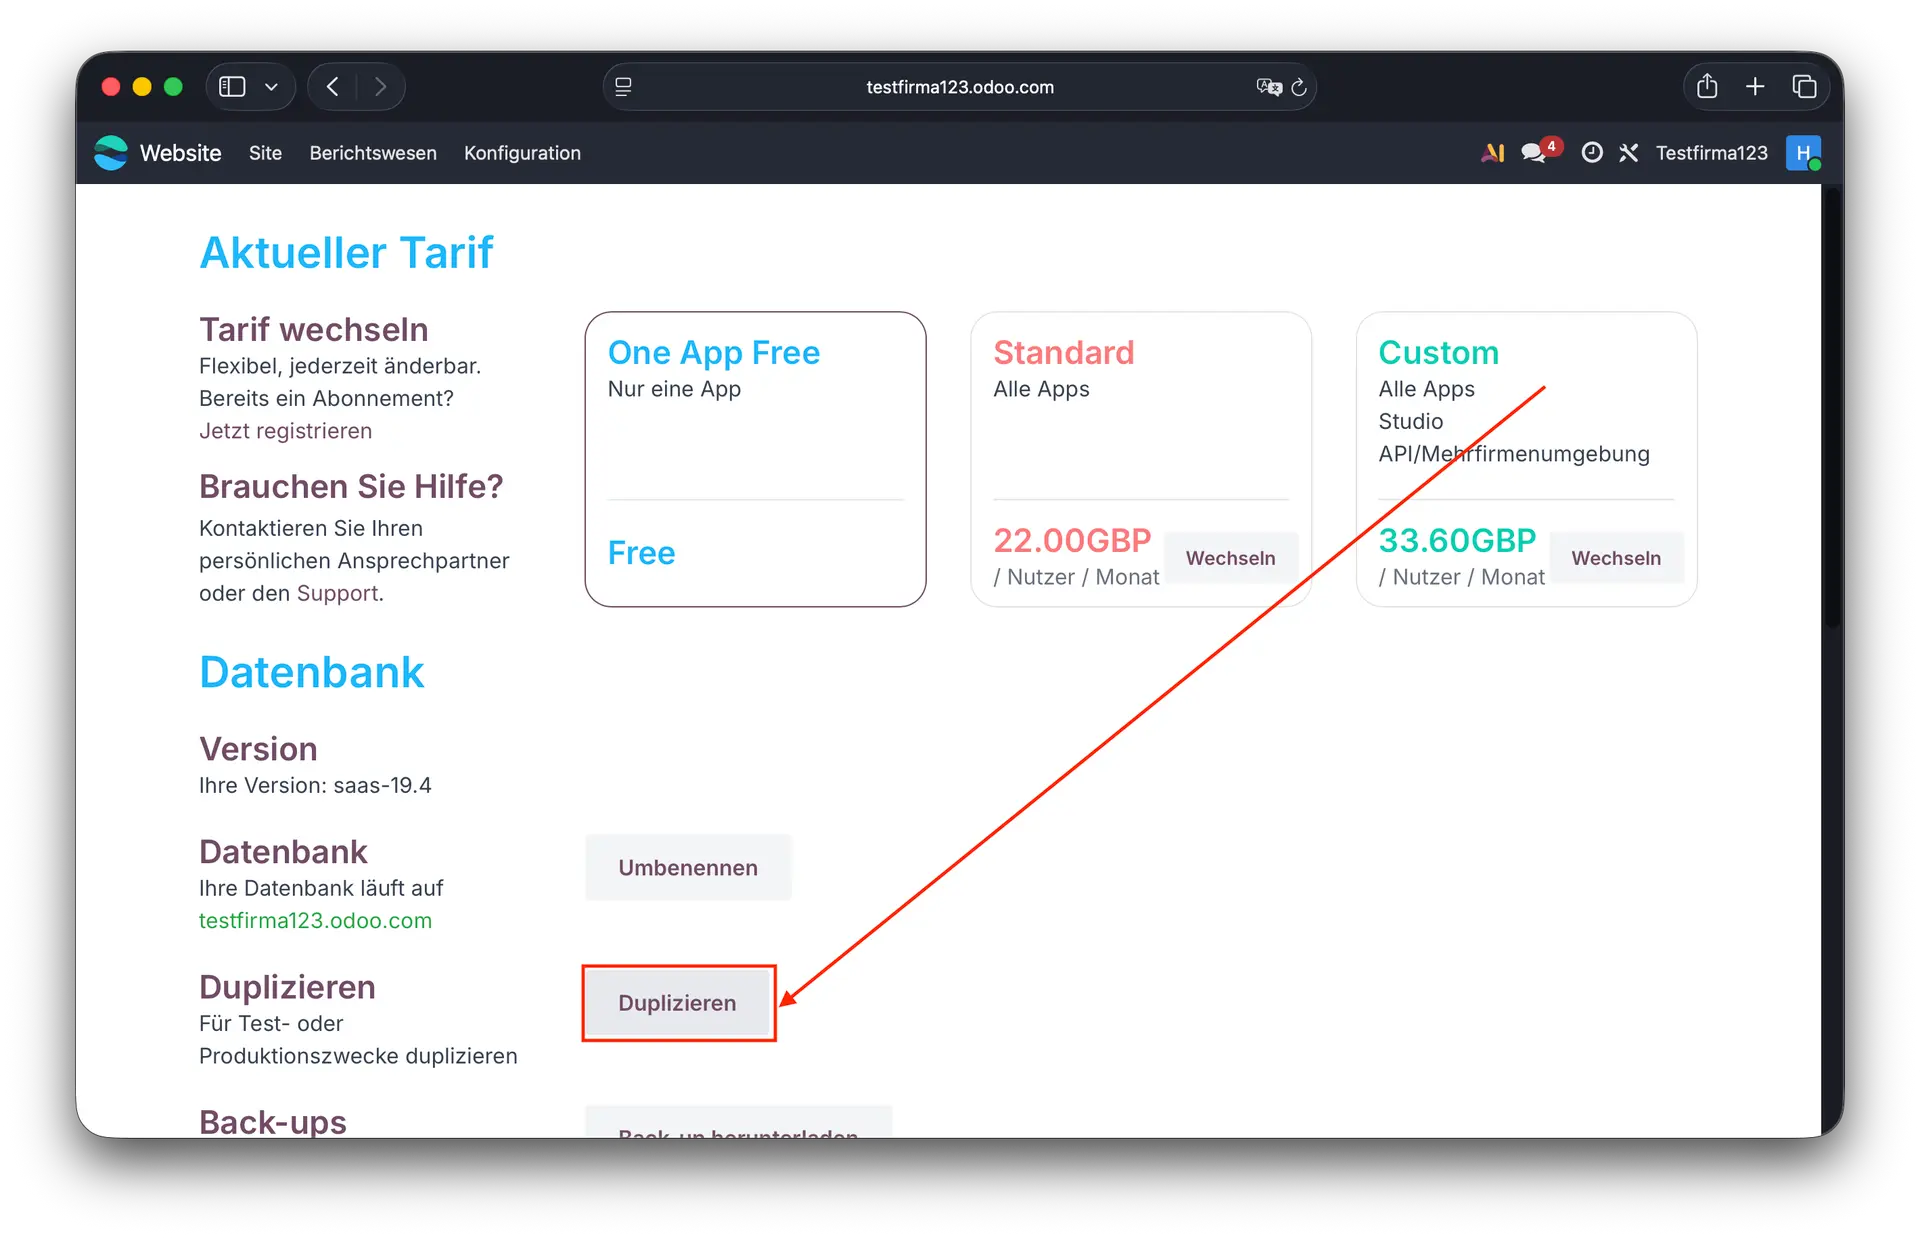The width and height of the screenshot is (1920, 1238).
Task: Reload the page with the refresh icon
Action: tap(1299, 87)
